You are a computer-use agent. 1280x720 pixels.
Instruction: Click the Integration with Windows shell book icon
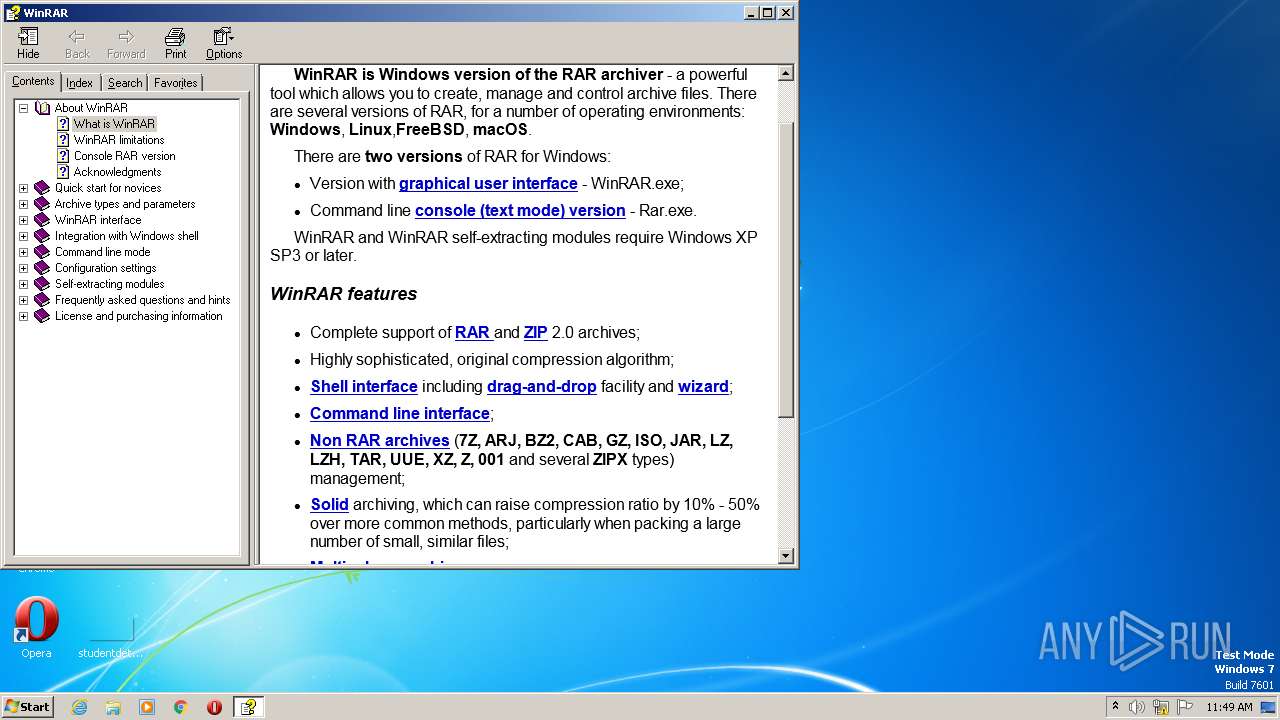(x=42, y=236)
